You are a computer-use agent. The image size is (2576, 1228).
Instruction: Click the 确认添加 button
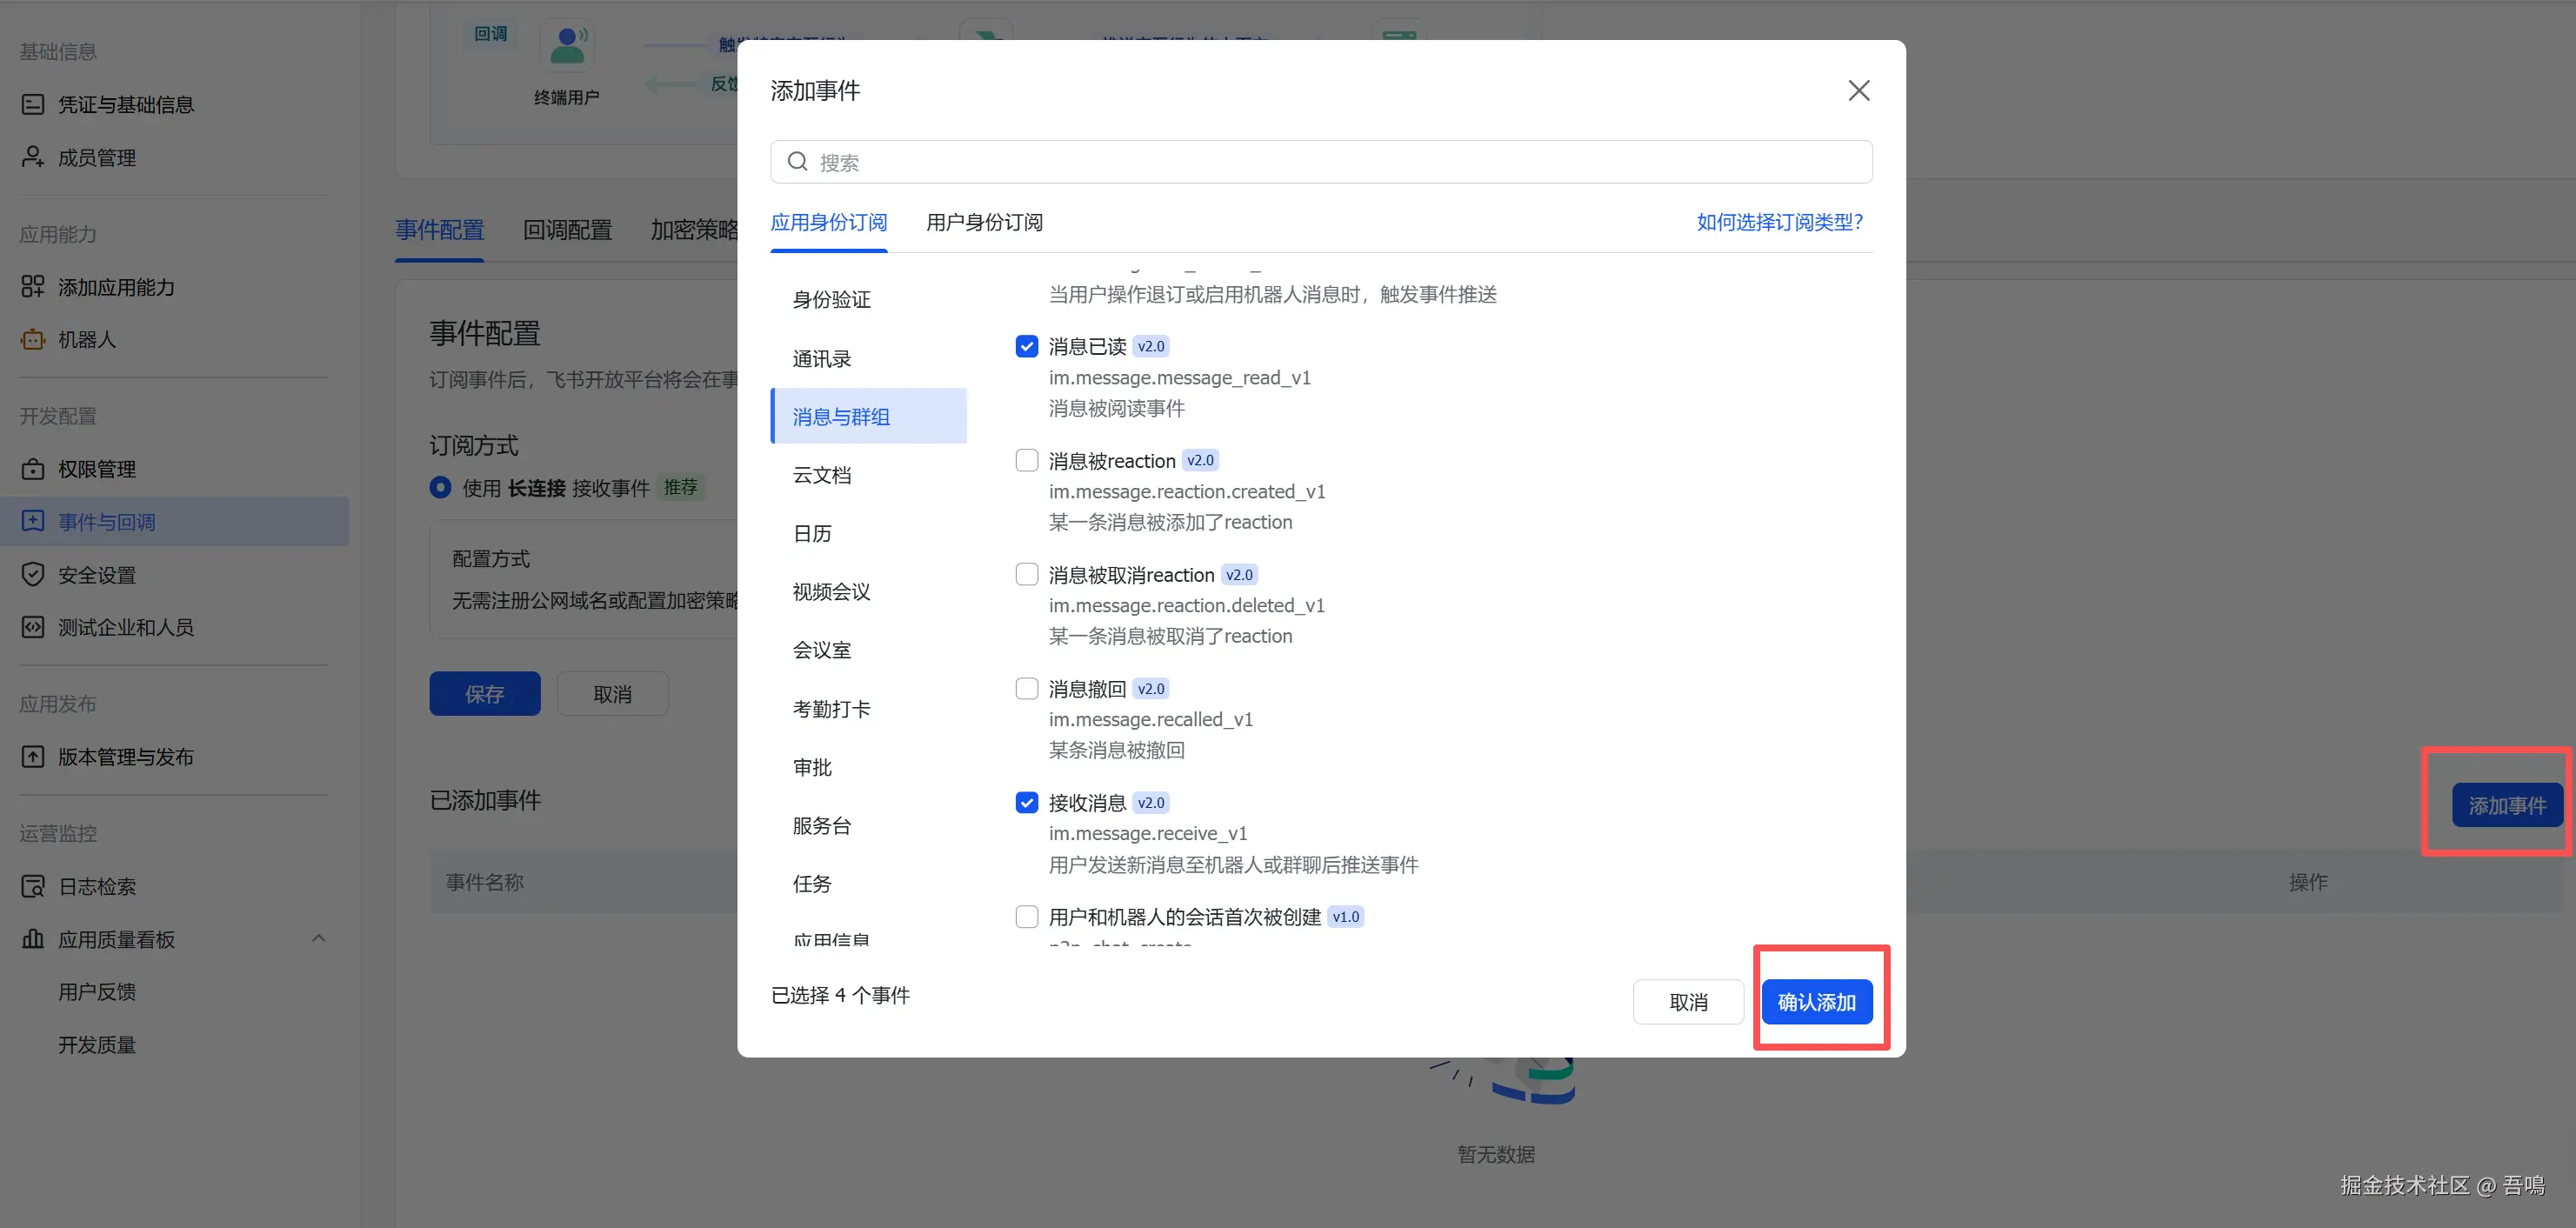(x=1816, y=1002)
